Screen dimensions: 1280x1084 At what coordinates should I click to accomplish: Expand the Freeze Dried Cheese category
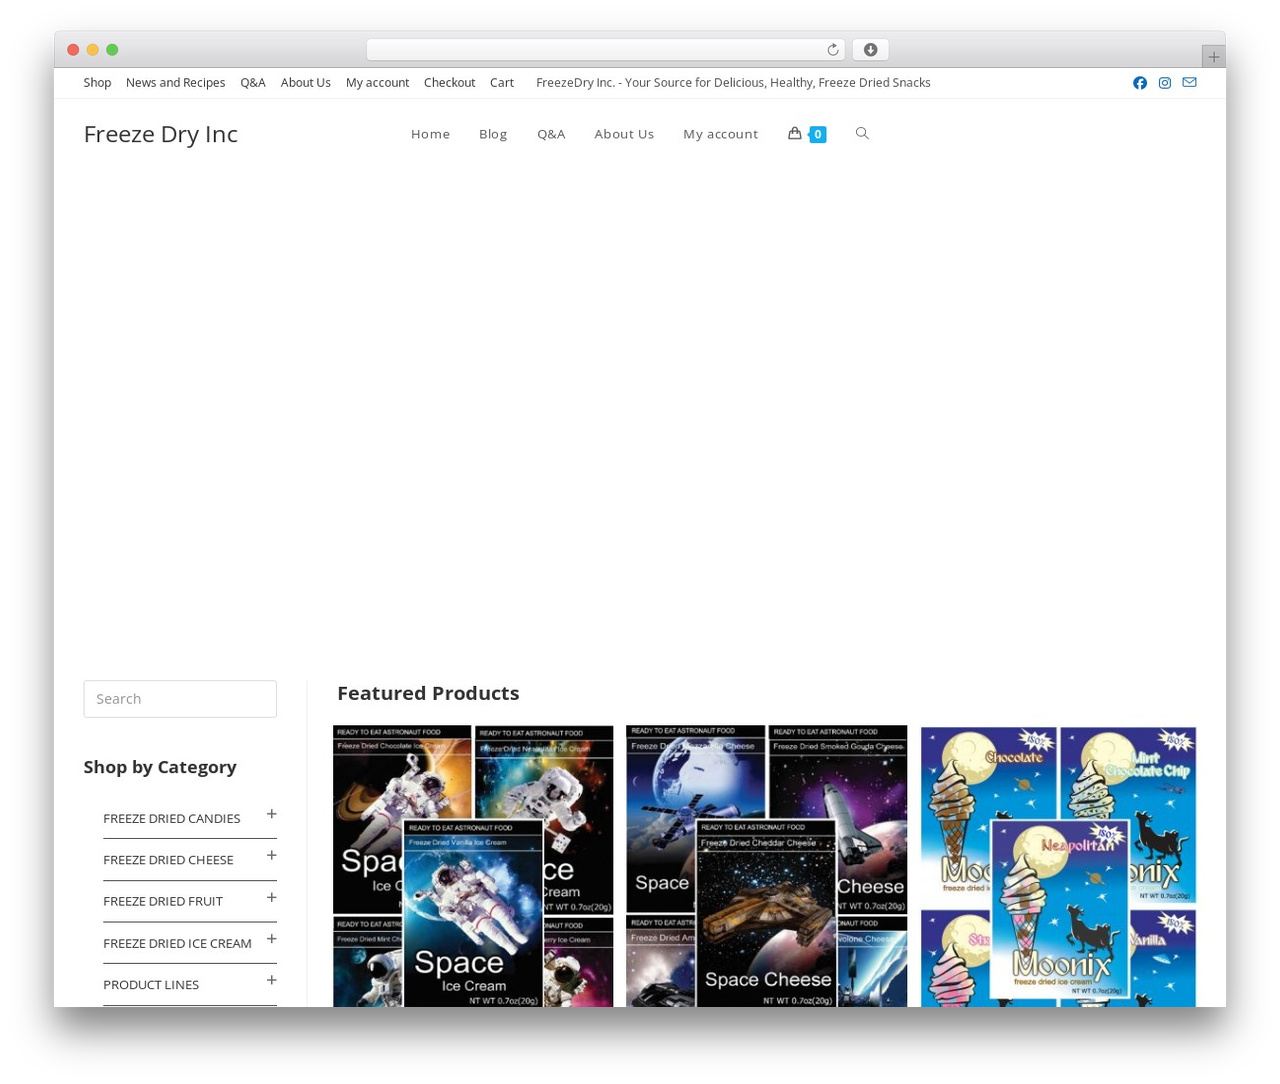point(271,855)
